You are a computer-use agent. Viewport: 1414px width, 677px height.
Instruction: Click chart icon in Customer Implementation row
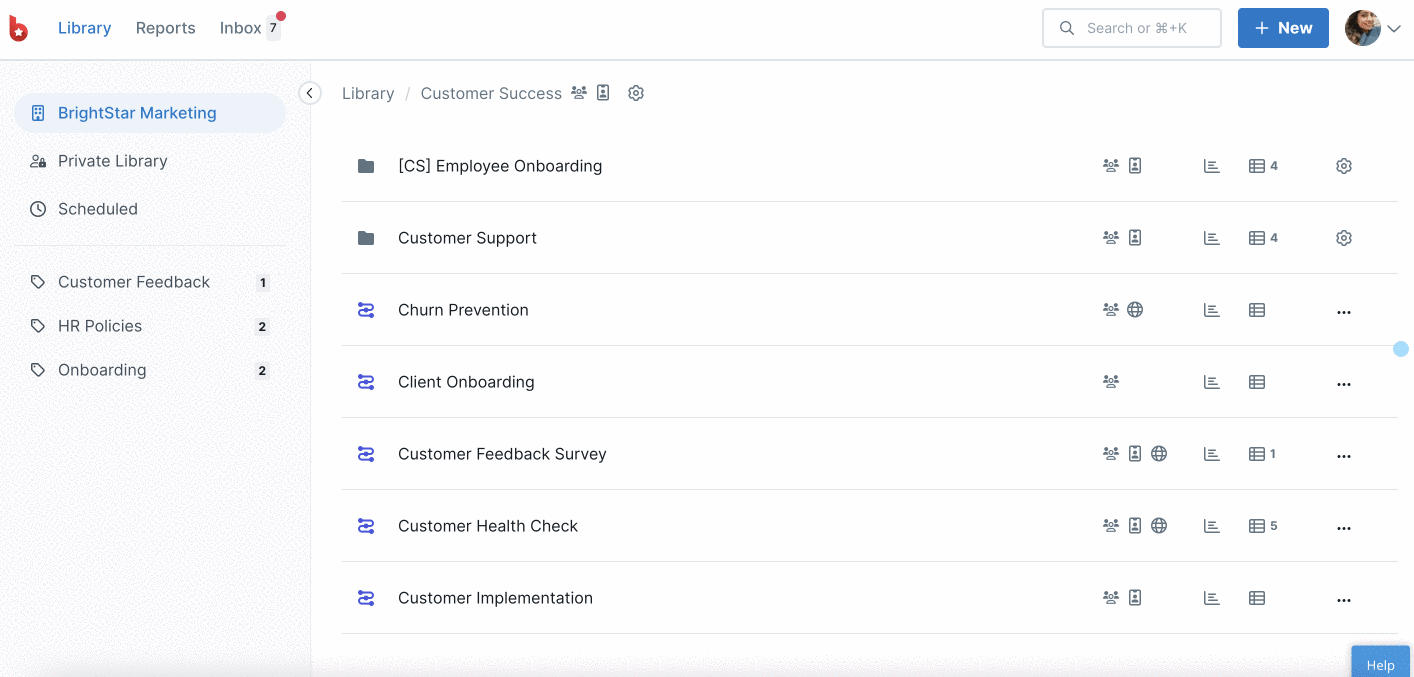1212,598
